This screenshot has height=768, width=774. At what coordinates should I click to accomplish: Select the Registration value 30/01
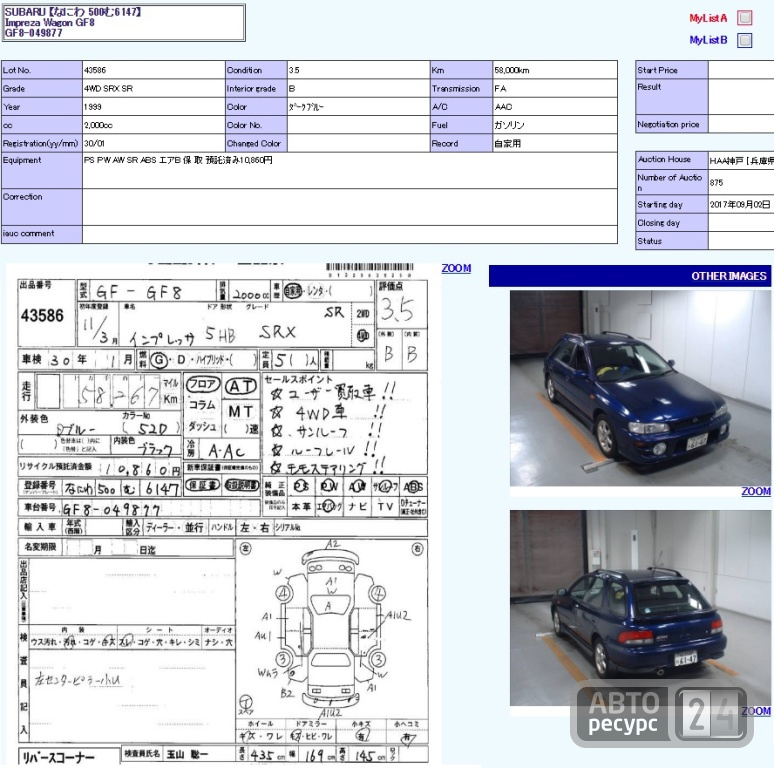(x=94, y=144)
